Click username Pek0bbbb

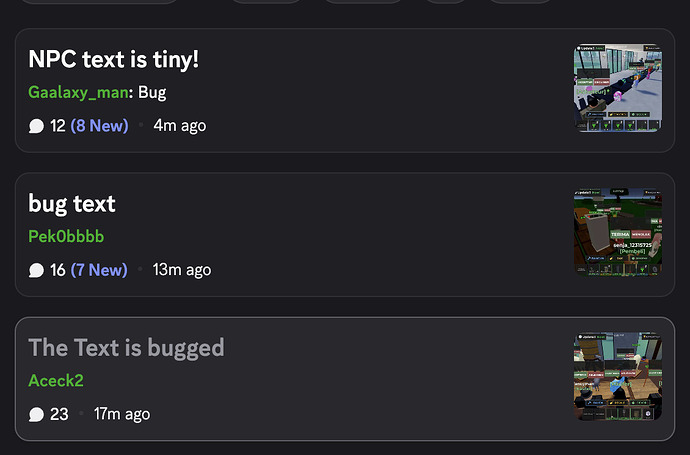pyautogui.click(x=66, y=236)
